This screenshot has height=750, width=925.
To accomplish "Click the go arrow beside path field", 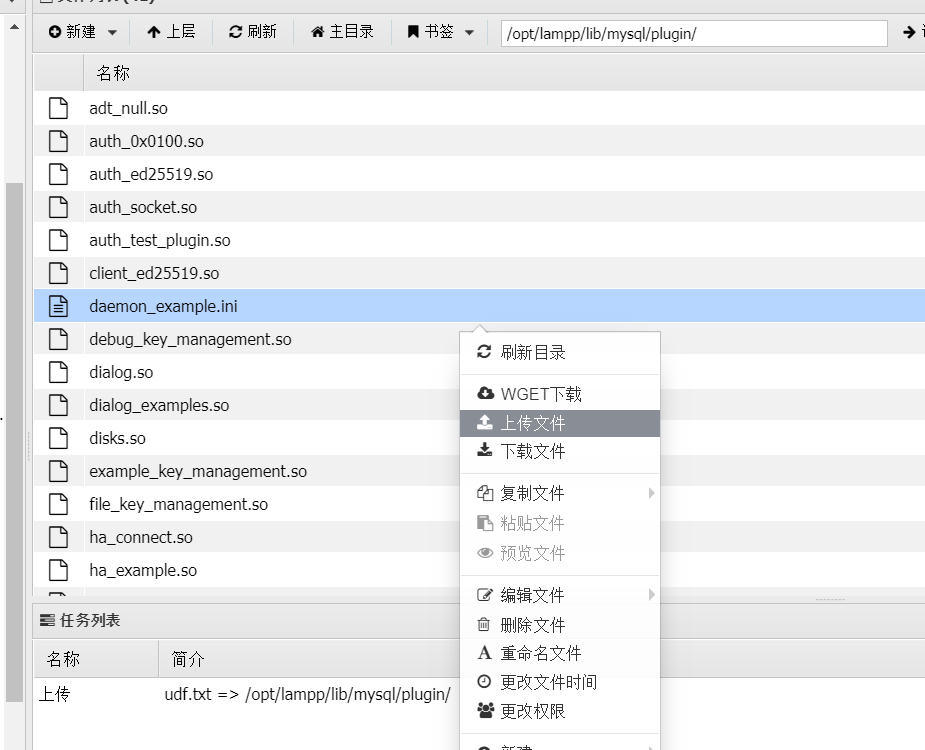I will click(x=909, y=32).
